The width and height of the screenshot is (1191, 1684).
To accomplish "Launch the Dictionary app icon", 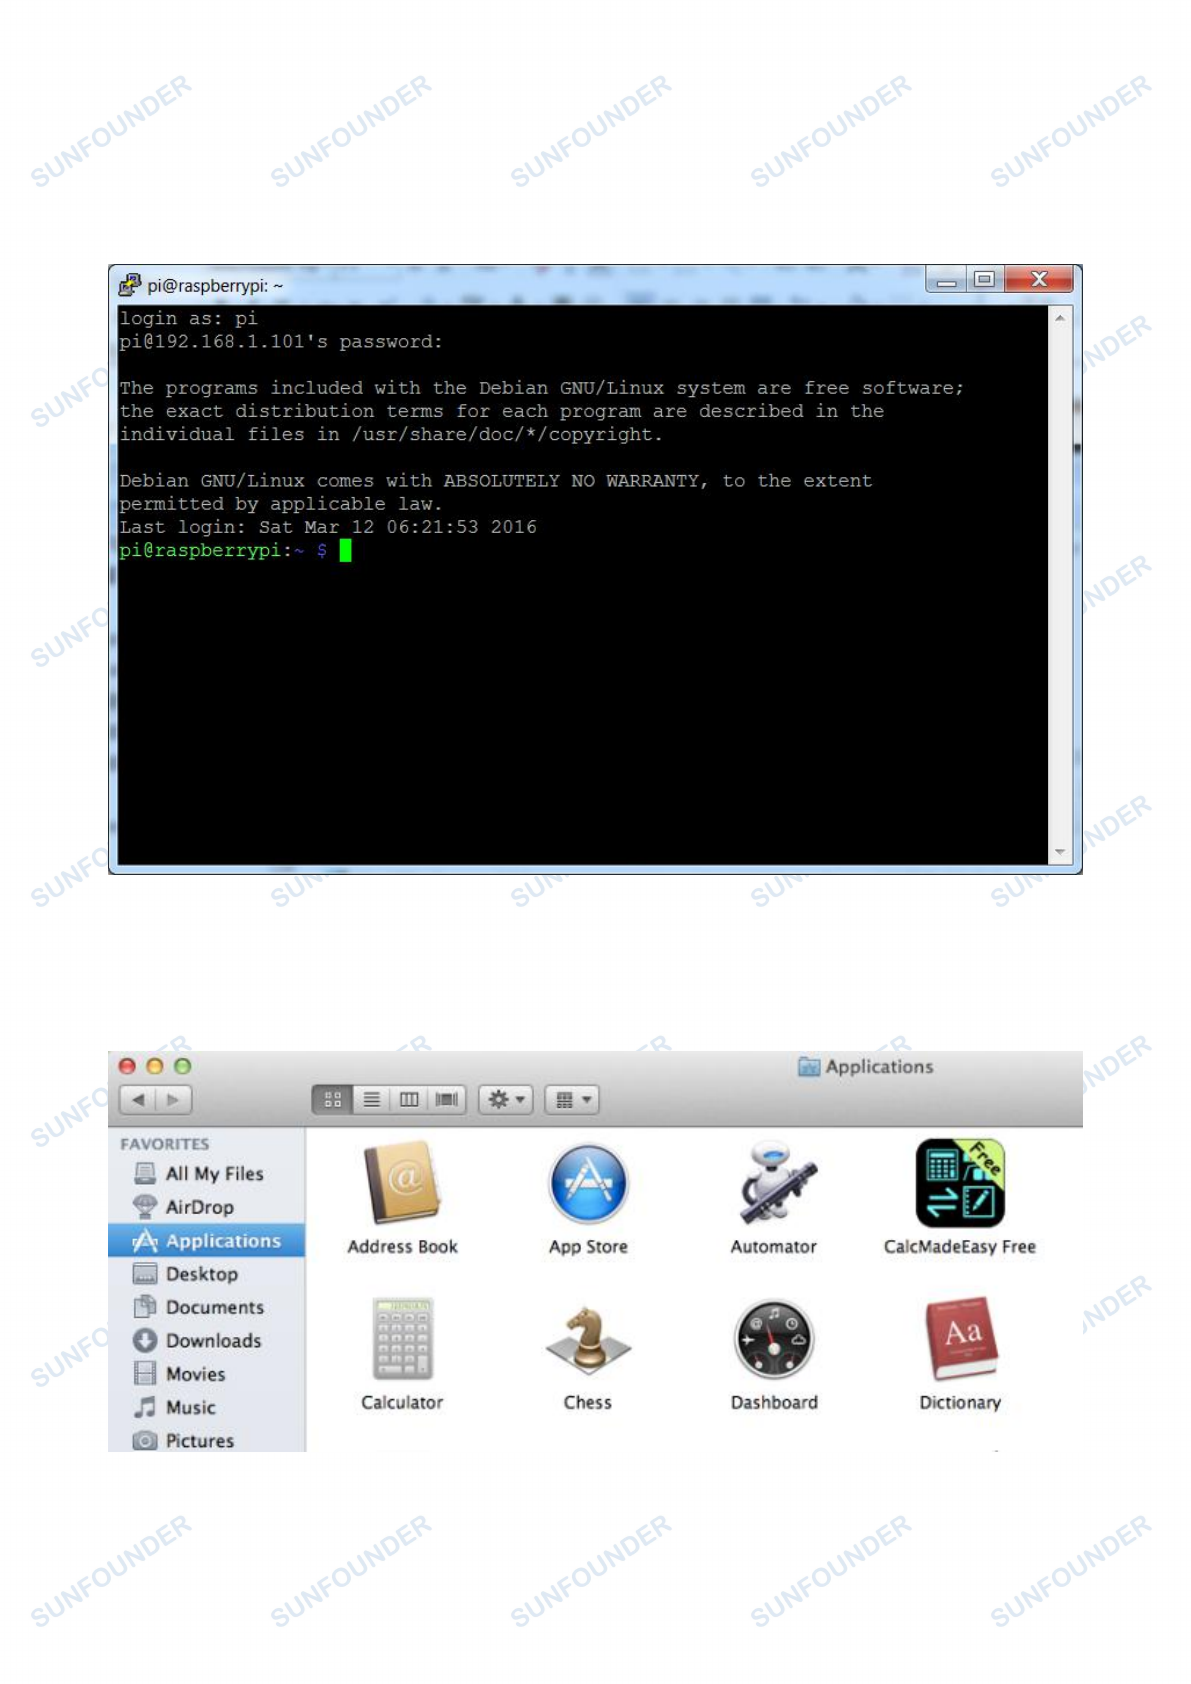I will pyautogui.click(x=960, y=1340).
